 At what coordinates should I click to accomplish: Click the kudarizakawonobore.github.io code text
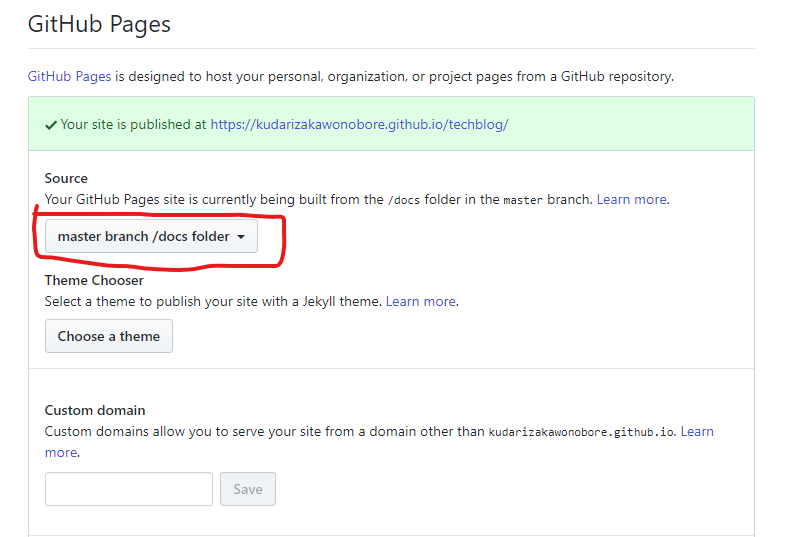coord(581,432)
